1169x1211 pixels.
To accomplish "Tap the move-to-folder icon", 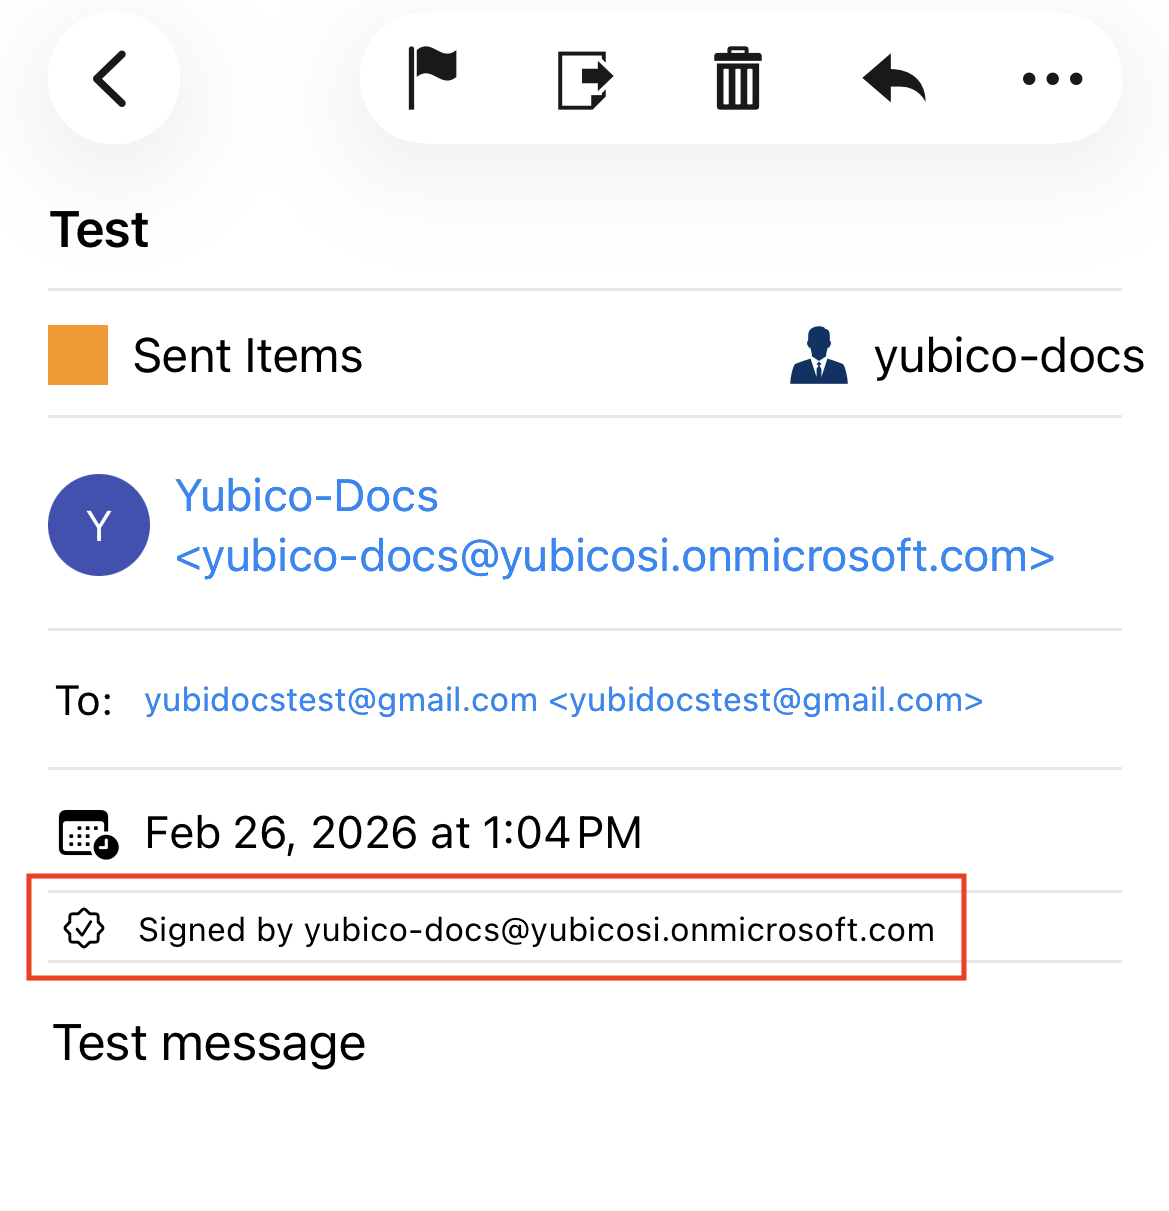I will pos(585,79).
